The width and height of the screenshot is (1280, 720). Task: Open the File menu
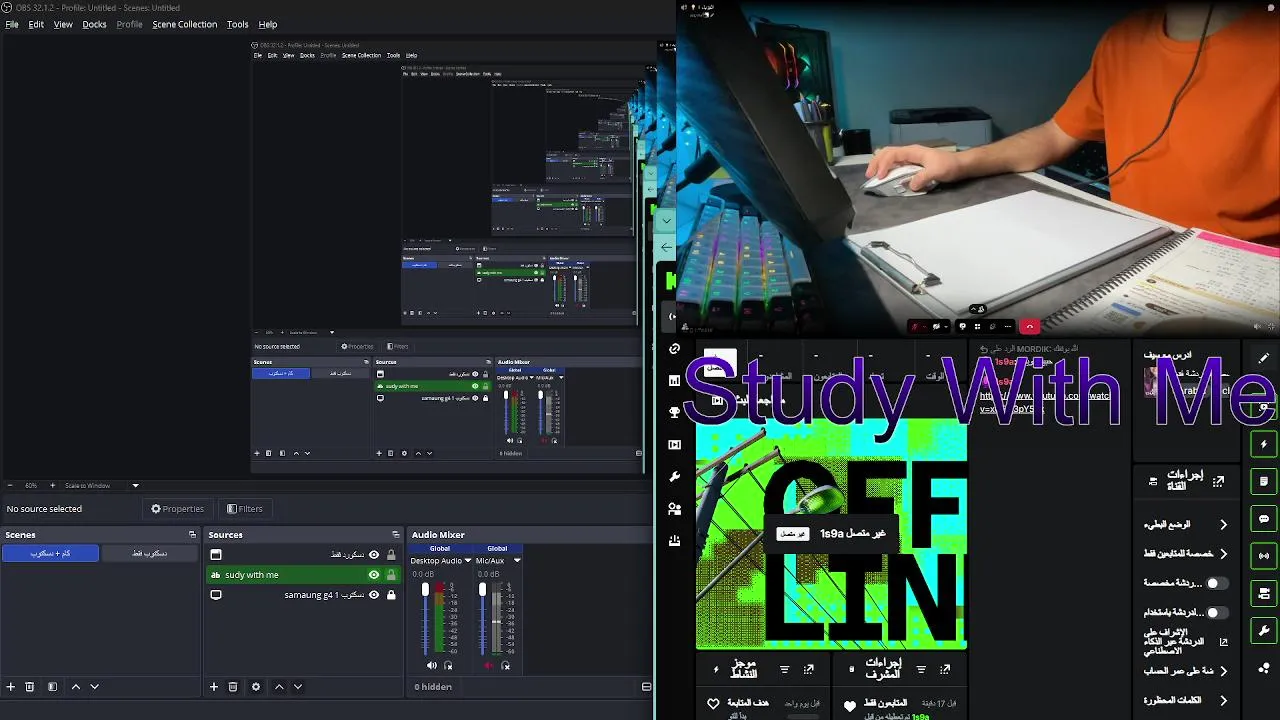tap(12, 24)
